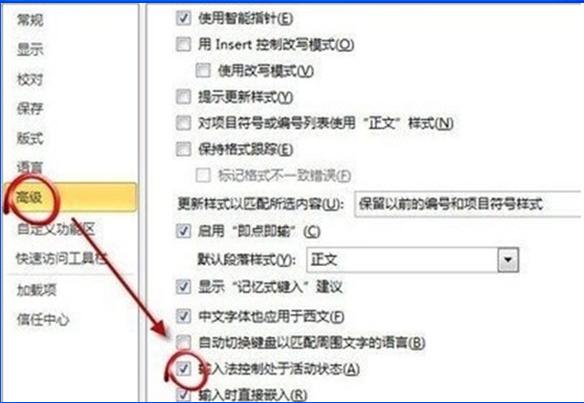Image resolution: width=584 pixels, height=403 pixels.
Task: Select the 常规 category in sidebar
Action: pyautogui.click(x=30, y=20)
